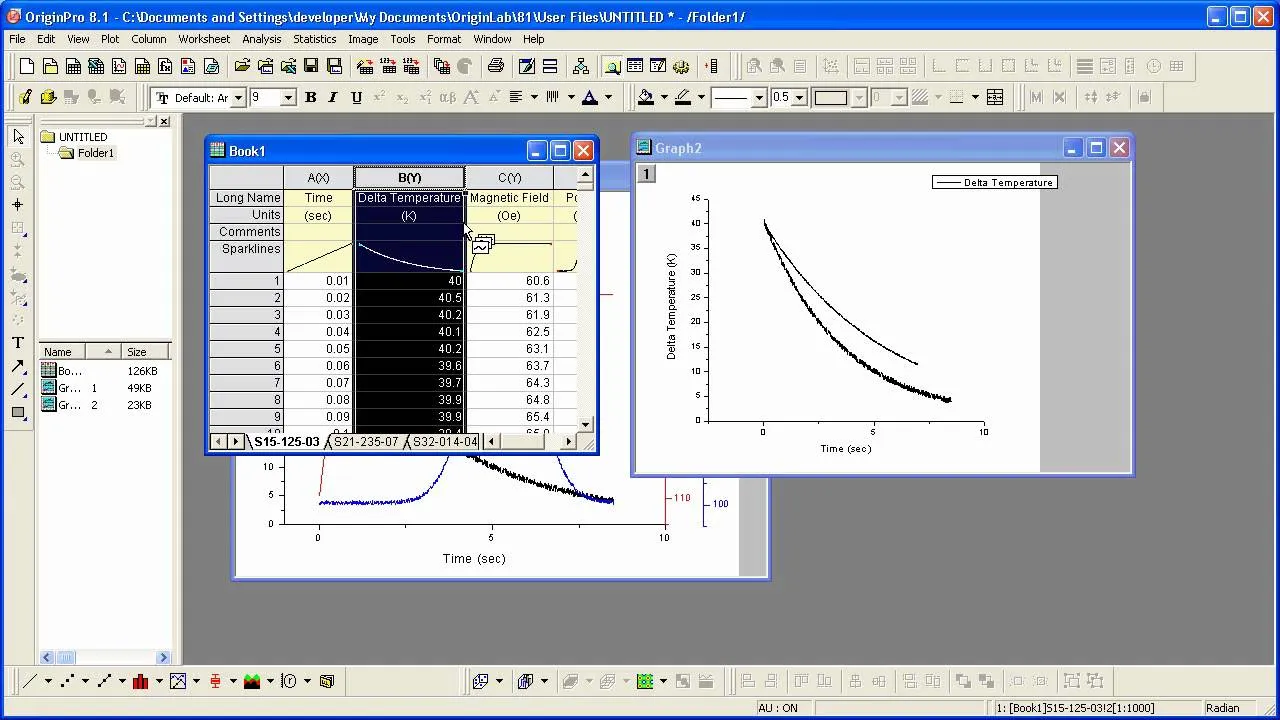Select the Pointer tool in the left toolbar
Image resolution: width=1280 pixels, height=720 pixels.
tap(17, 137)
